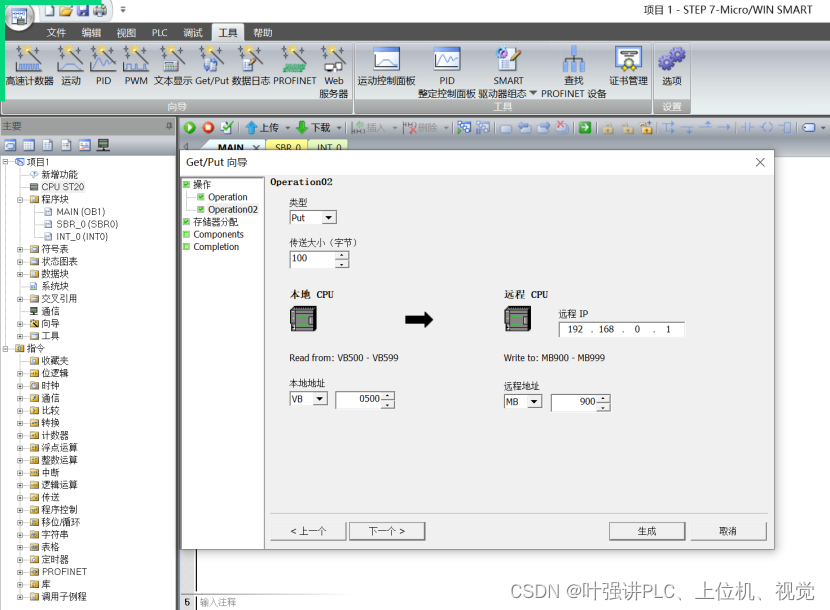Open the Motion control panel (运动控制面板)
This screenshot has width=830, height=610.
(386, 65)
